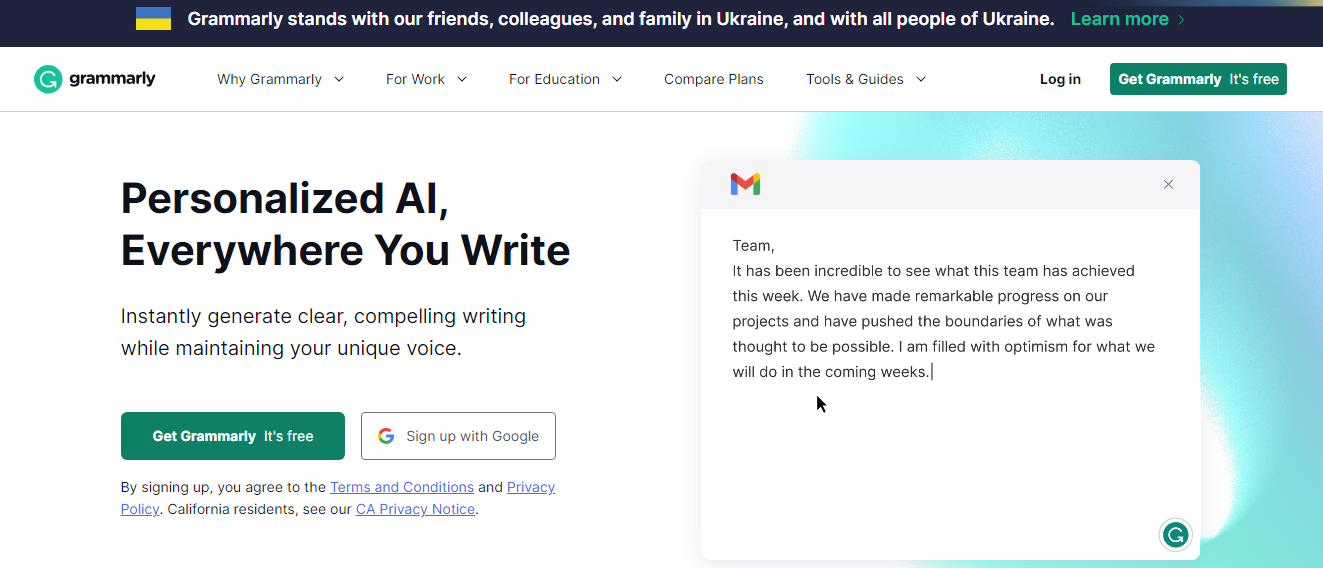1323x568 pixels.
Task: View the CA Privacy Notice
Action: click(415, 509)
